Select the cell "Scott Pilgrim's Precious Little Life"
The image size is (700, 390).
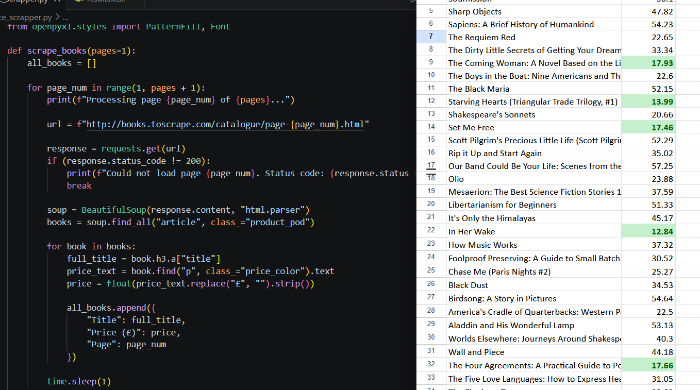click(533, 140)
